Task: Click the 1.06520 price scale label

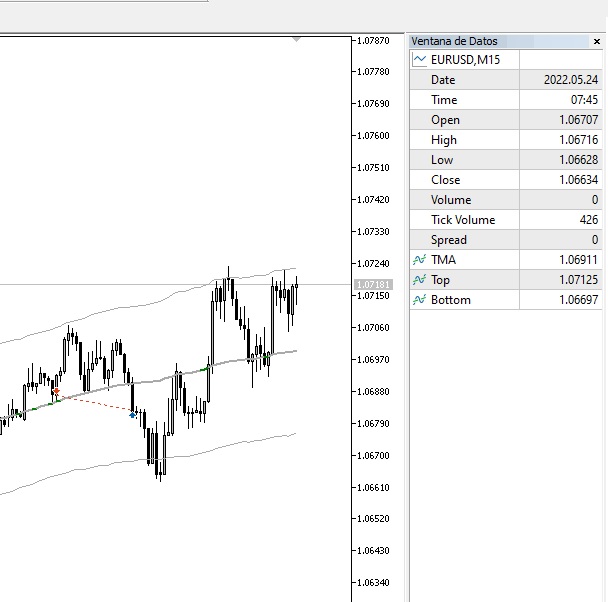Action: pyautogui.click(x=373, y=519)
